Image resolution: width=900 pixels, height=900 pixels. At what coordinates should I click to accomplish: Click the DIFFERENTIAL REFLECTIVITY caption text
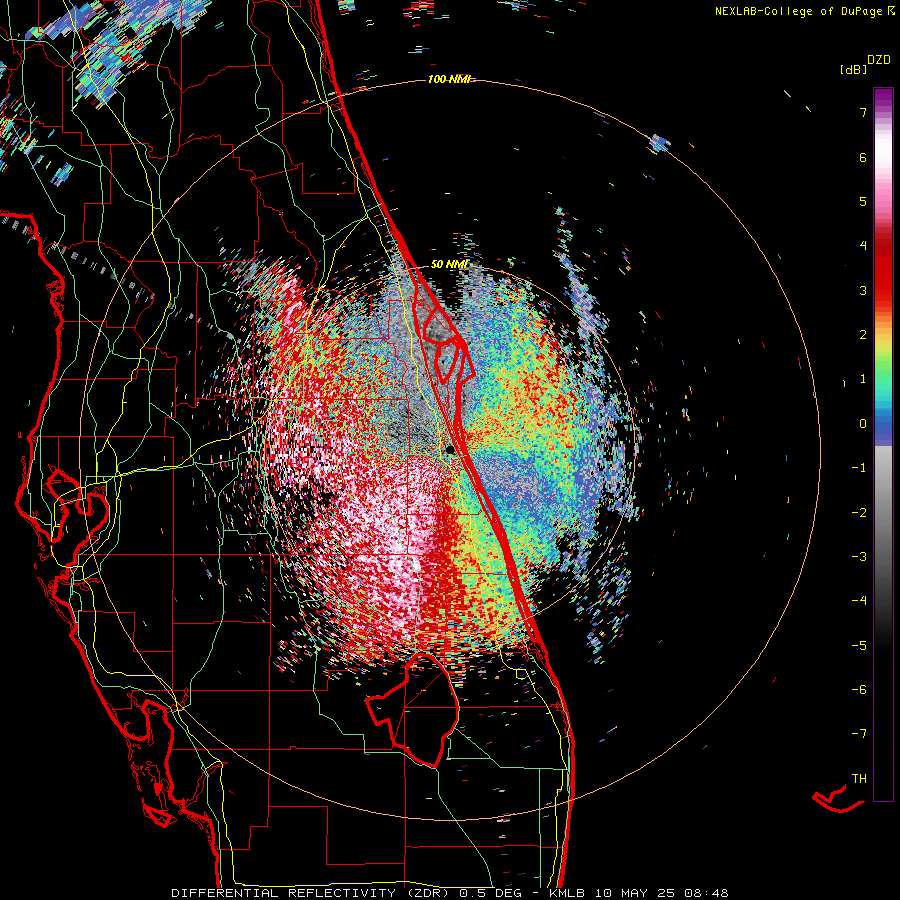click(x=284, y=893)
